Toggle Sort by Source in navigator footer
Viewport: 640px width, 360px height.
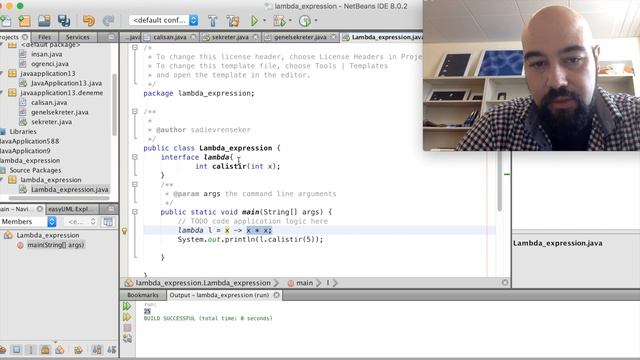pyautogui.click(x=112, y=350)
